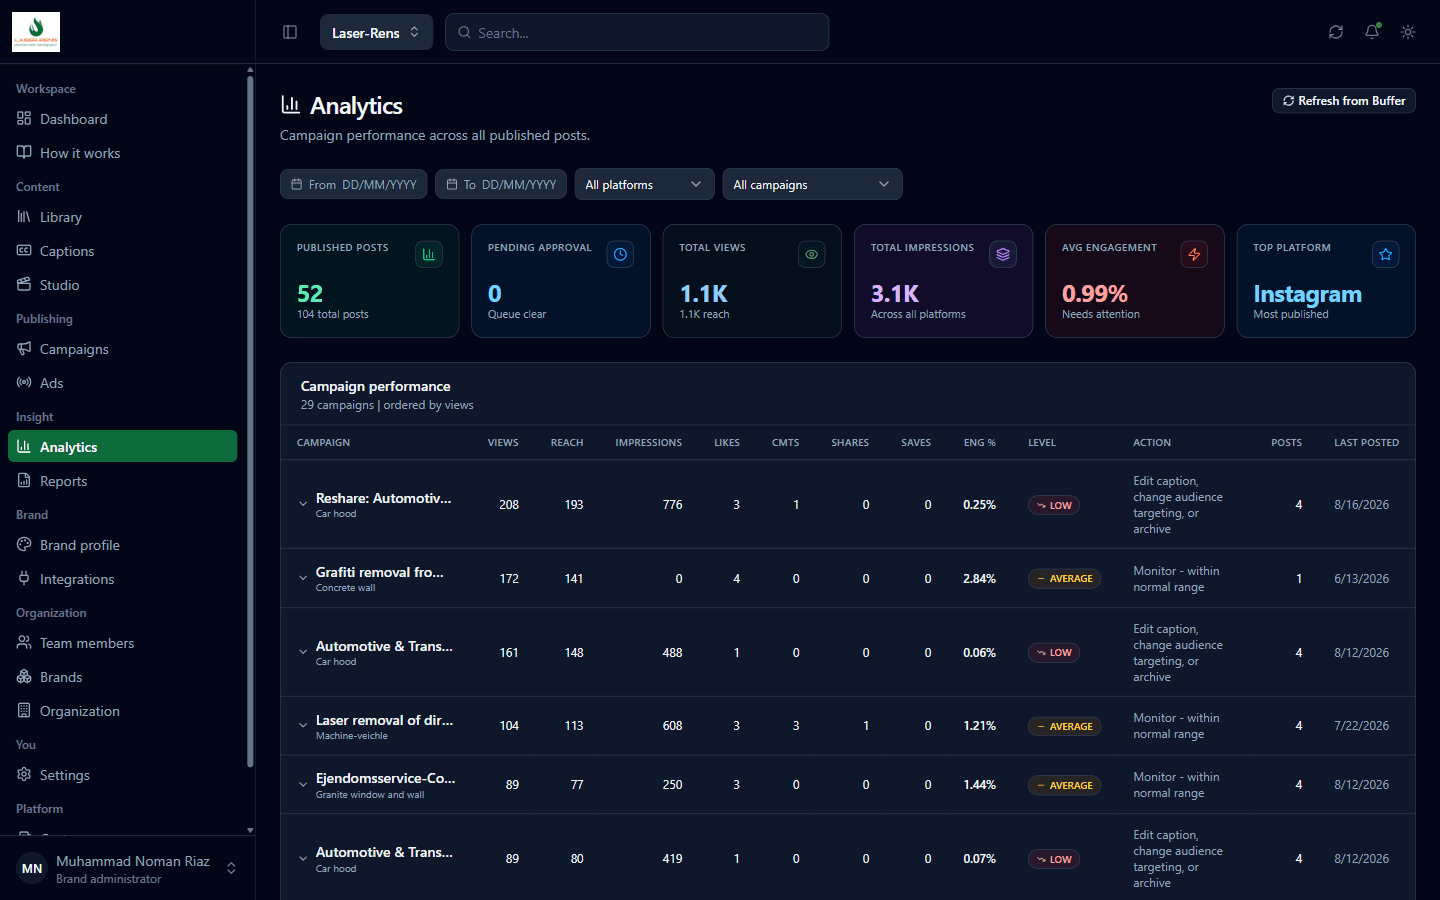Open How it works page
Screen dimensions: 1440x900
[x=122, y=153]
